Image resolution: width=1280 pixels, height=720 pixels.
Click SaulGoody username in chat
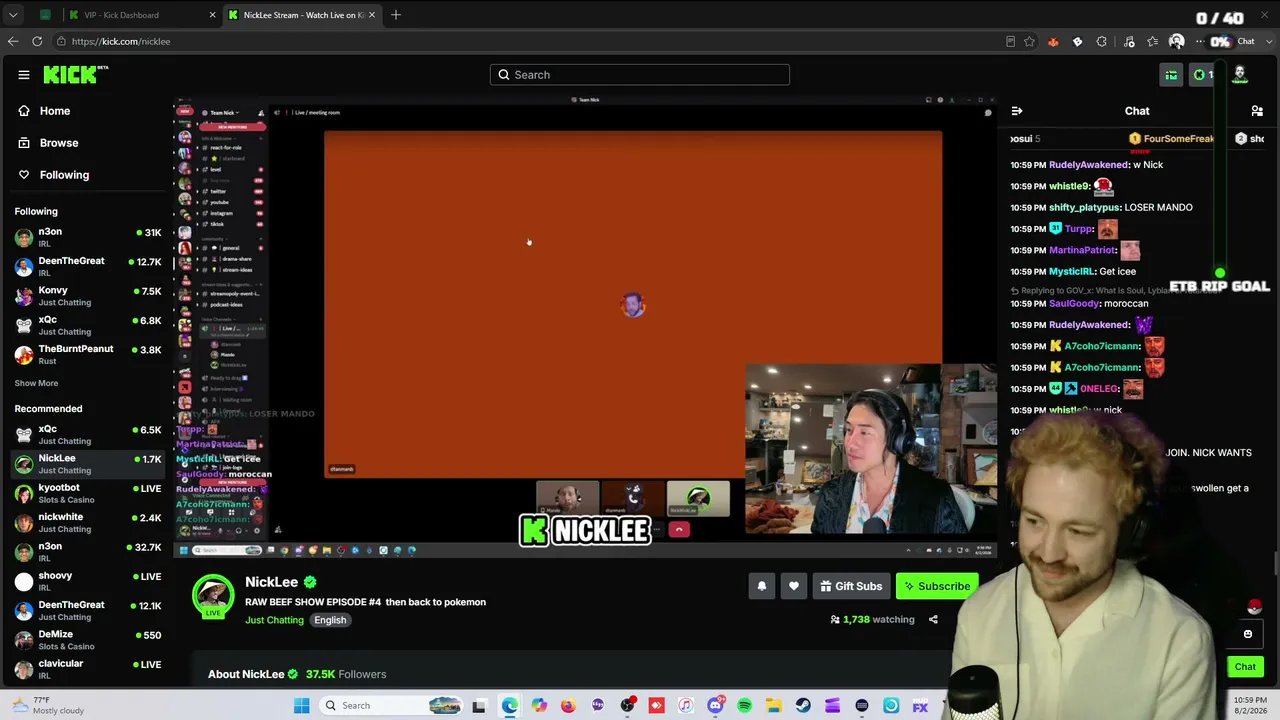pos(1074,304)
